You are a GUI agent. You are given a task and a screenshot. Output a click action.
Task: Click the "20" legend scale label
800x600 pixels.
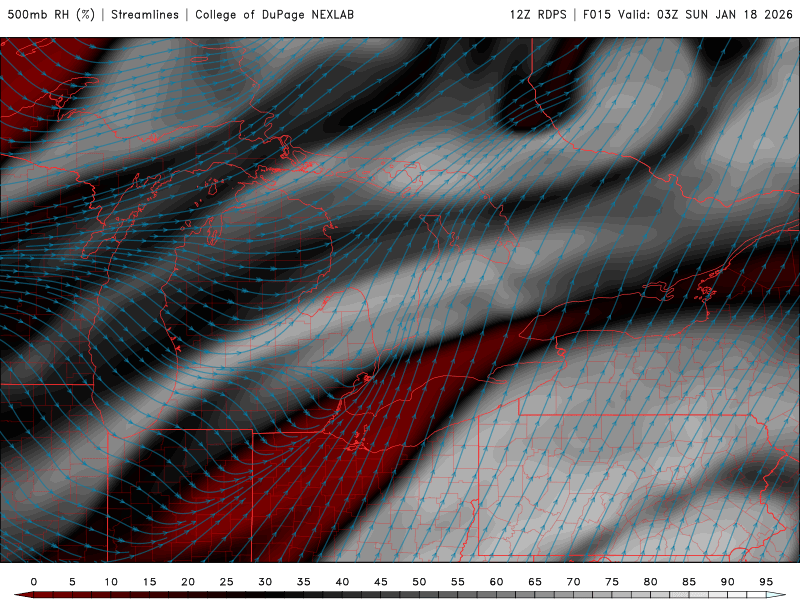[188, 582]
